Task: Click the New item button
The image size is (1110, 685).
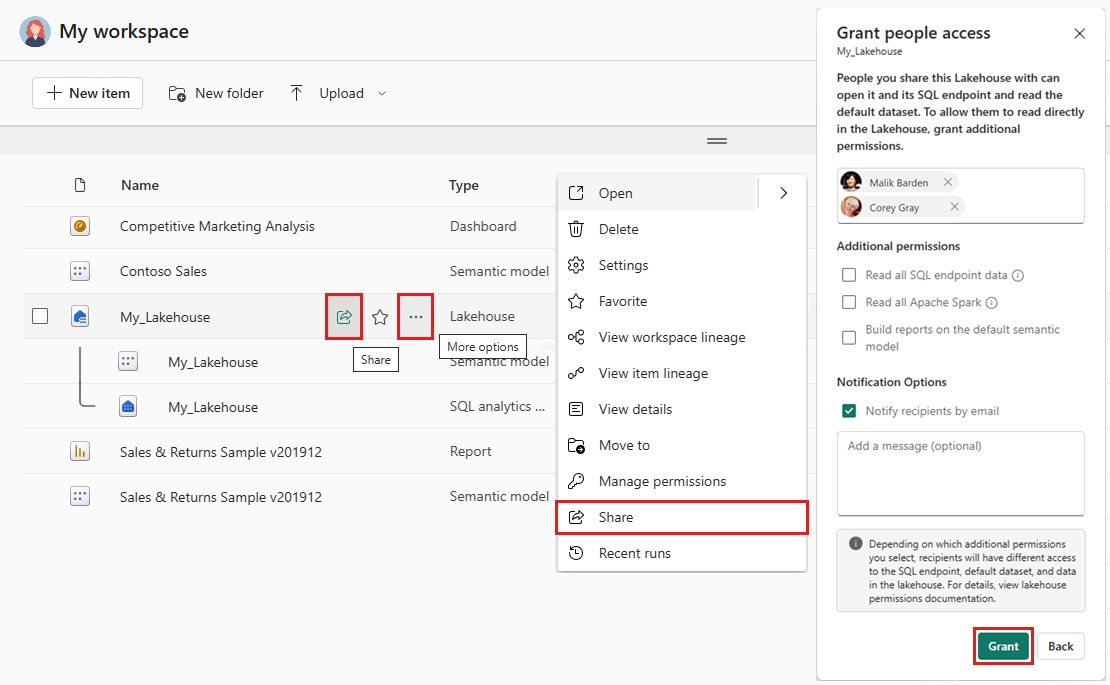Action: (x=88, y=93)
